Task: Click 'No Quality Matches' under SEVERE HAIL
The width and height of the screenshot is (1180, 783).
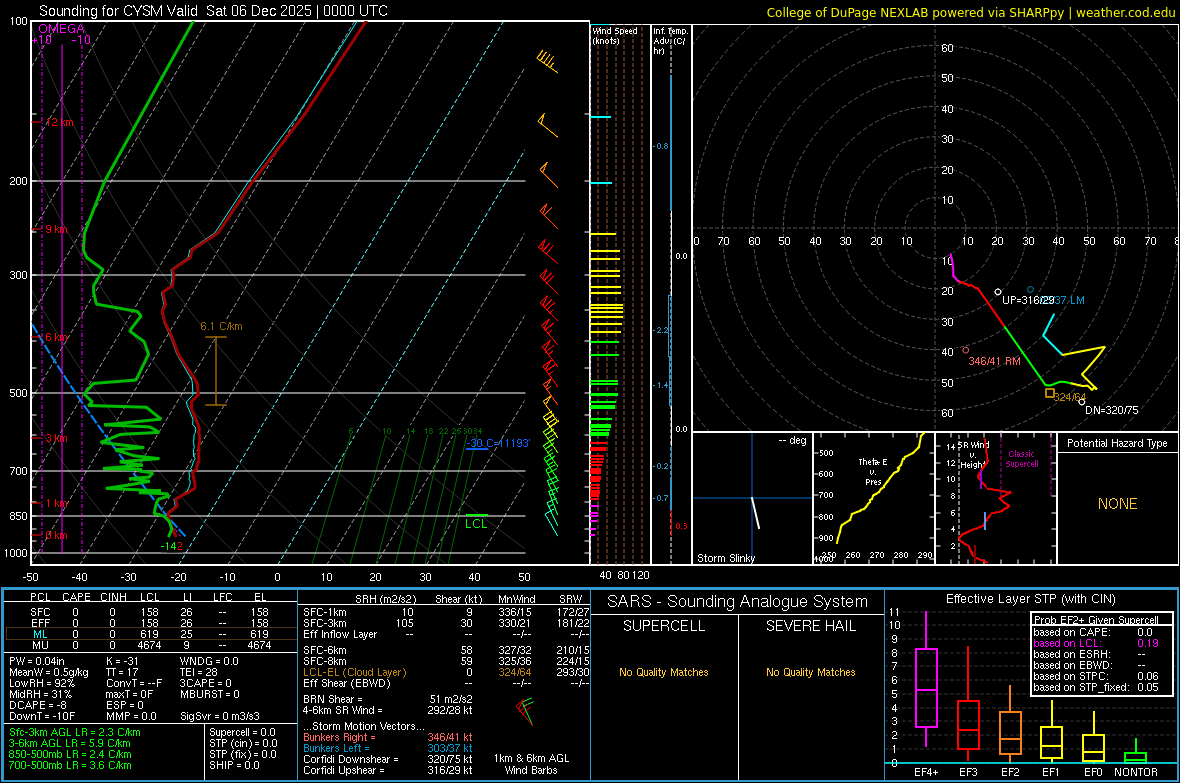Action: (x=810, y=672)
